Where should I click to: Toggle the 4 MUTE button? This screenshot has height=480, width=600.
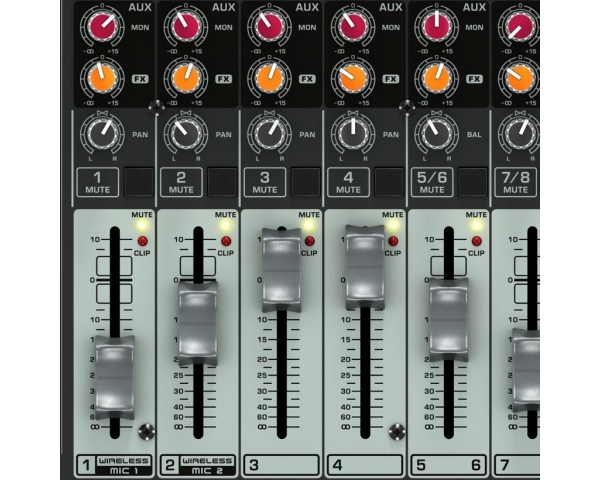point(348,182)
